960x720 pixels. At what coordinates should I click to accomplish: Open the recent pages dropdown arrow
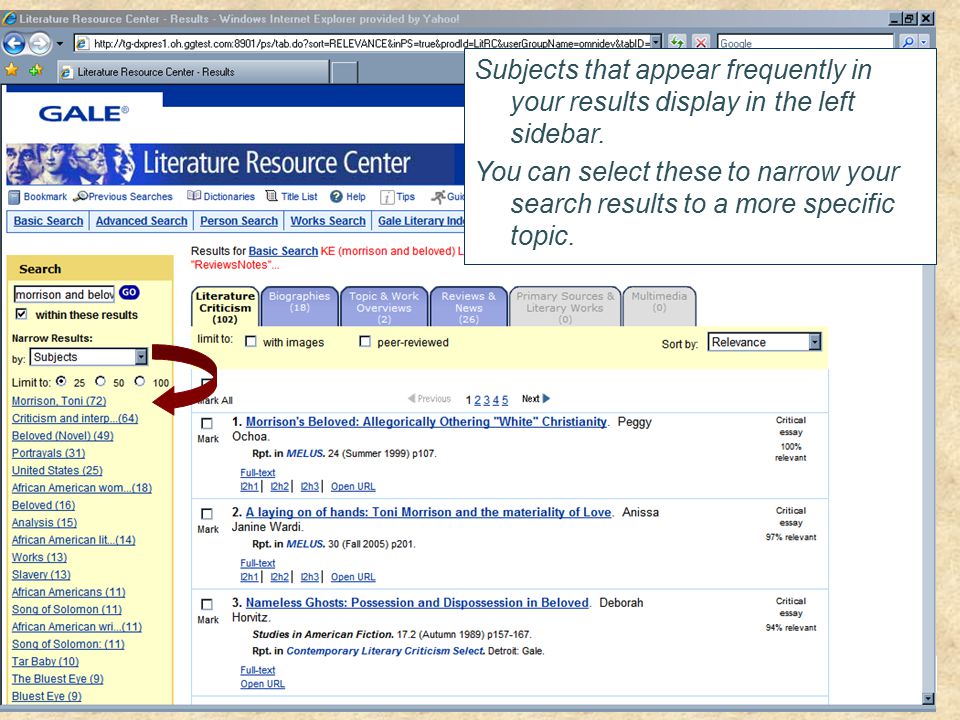[x=59, y=43]
